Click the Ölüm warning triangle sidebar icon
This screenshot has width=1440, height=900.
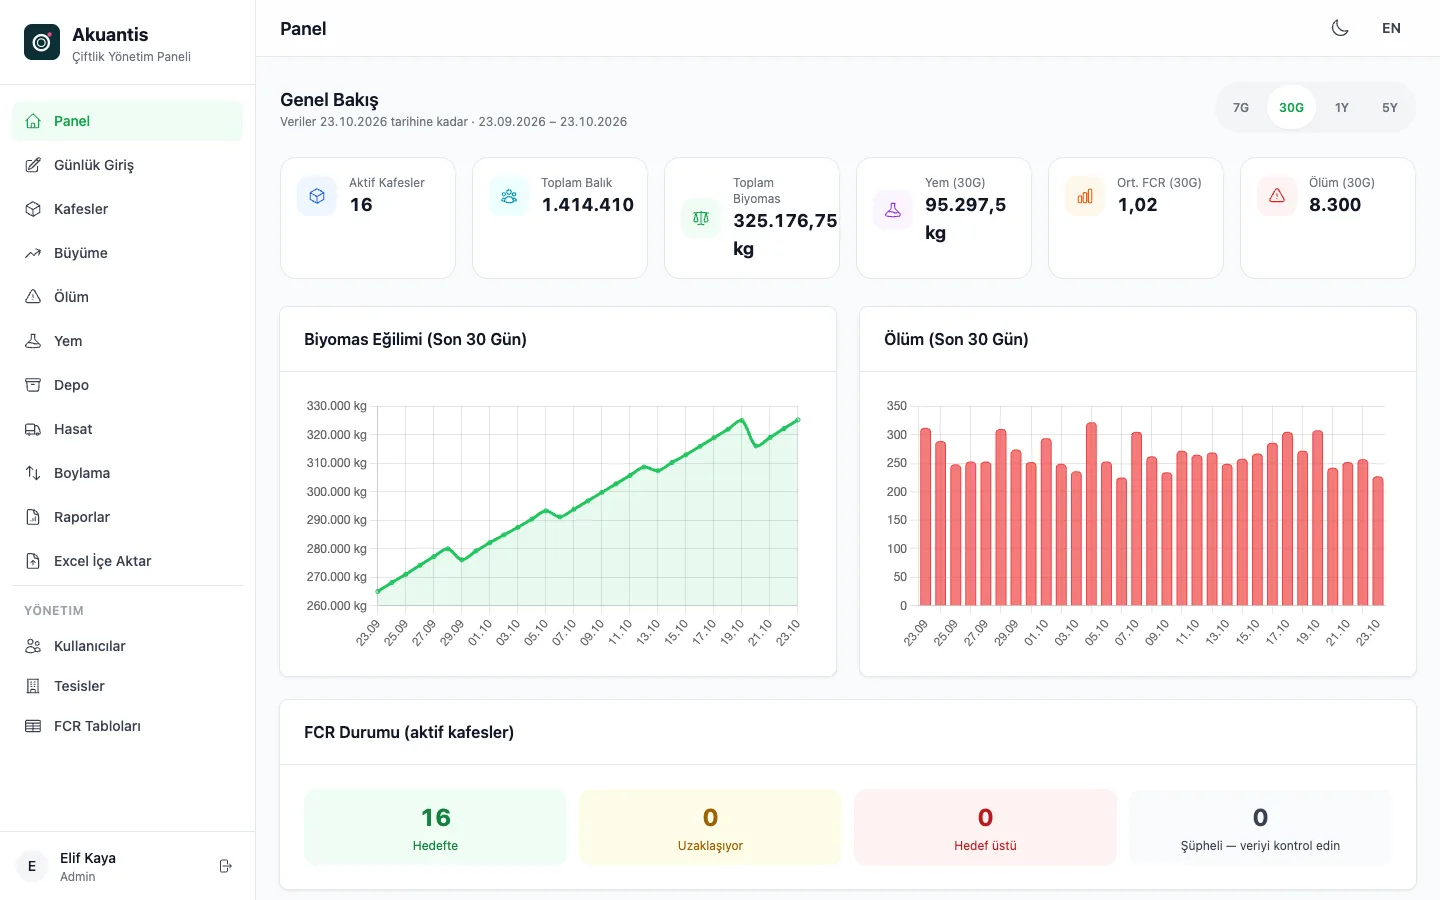pyautogui.click(x=33, y=297)
